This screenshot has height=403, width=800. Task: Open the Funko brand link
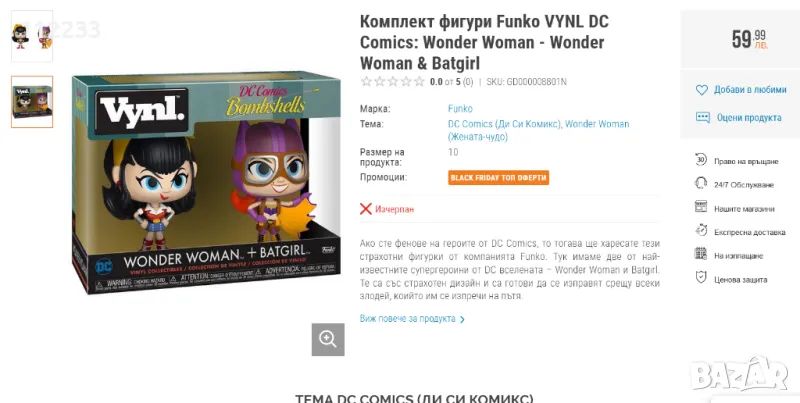460,109
